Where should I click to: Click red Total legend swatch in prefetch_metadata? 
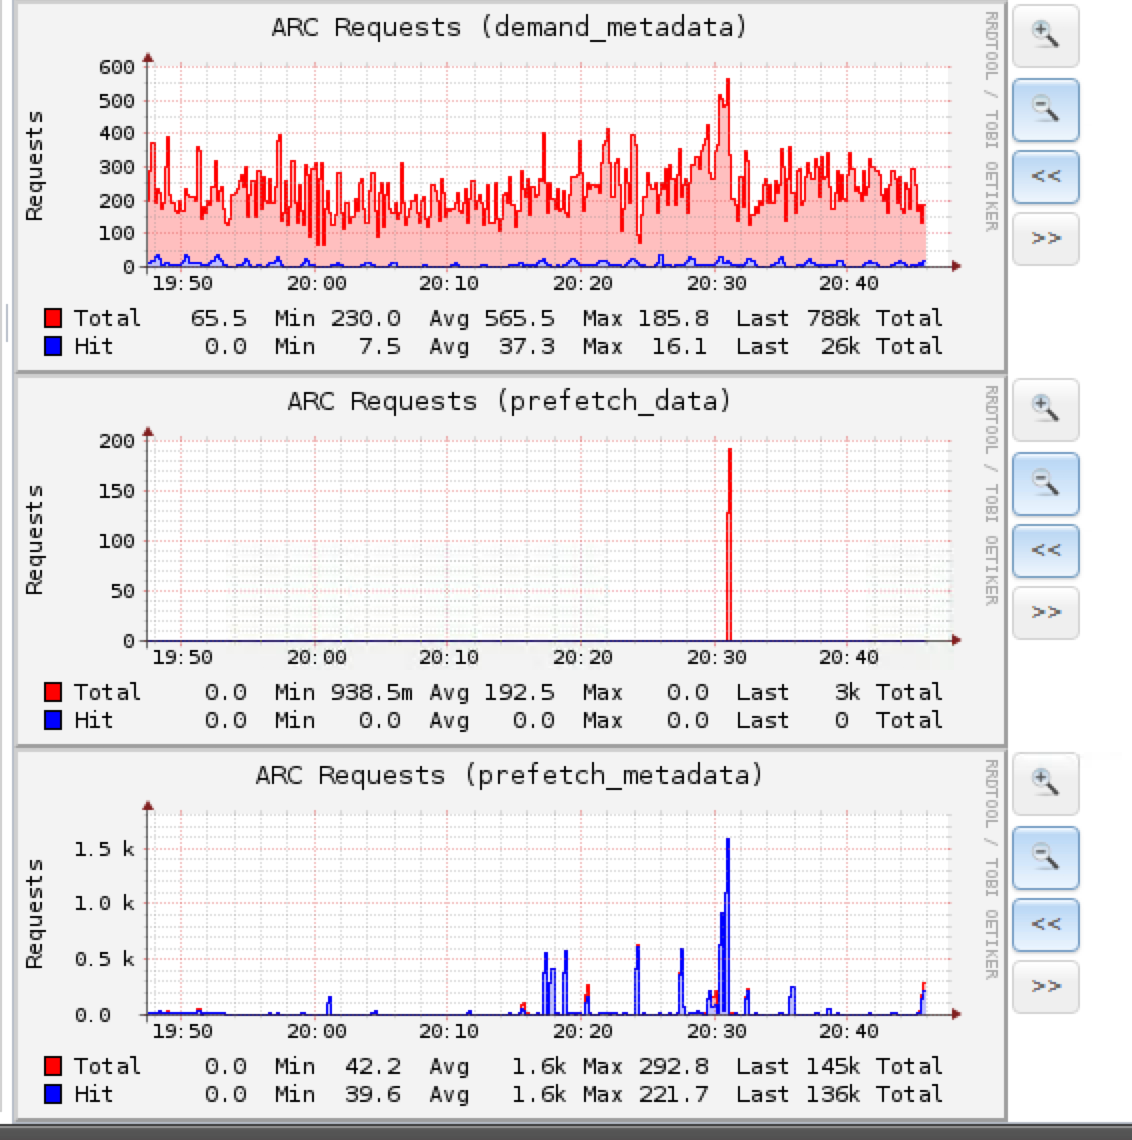53,1066
